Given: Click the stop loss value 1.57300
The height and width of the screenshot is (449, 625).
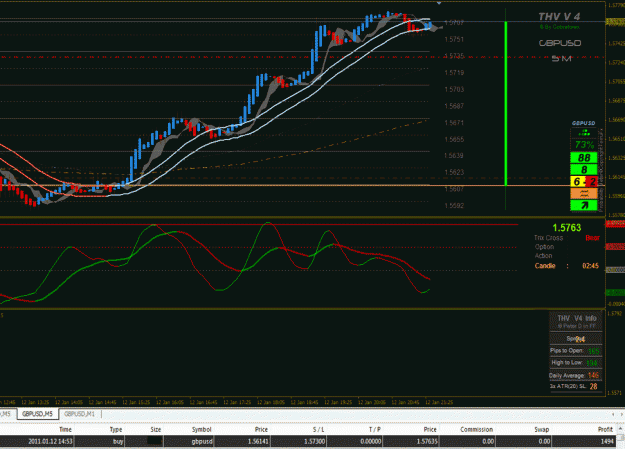Looking at the screenshot, I should pyautogui.click(x=315, y=441).
